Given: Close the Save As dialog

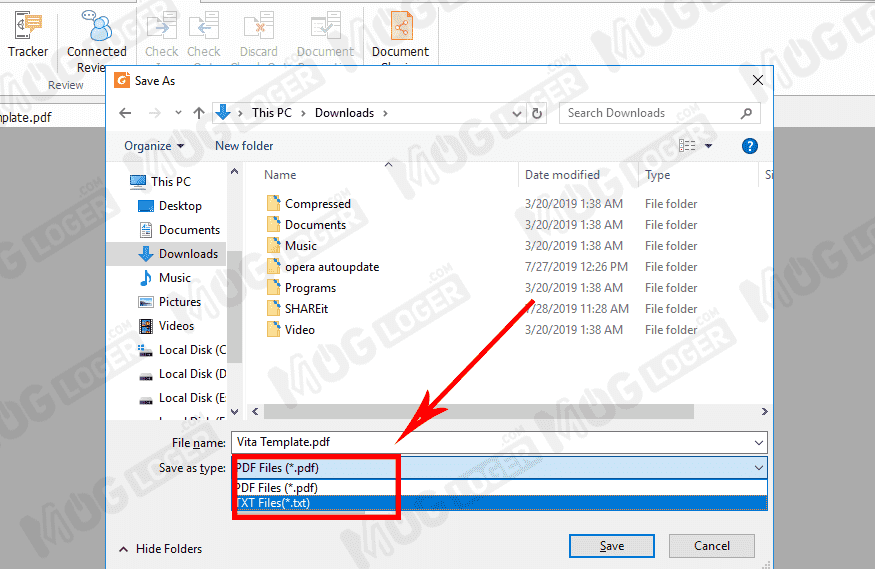Looking at the screenshot, I should click(x=758, y=80).
